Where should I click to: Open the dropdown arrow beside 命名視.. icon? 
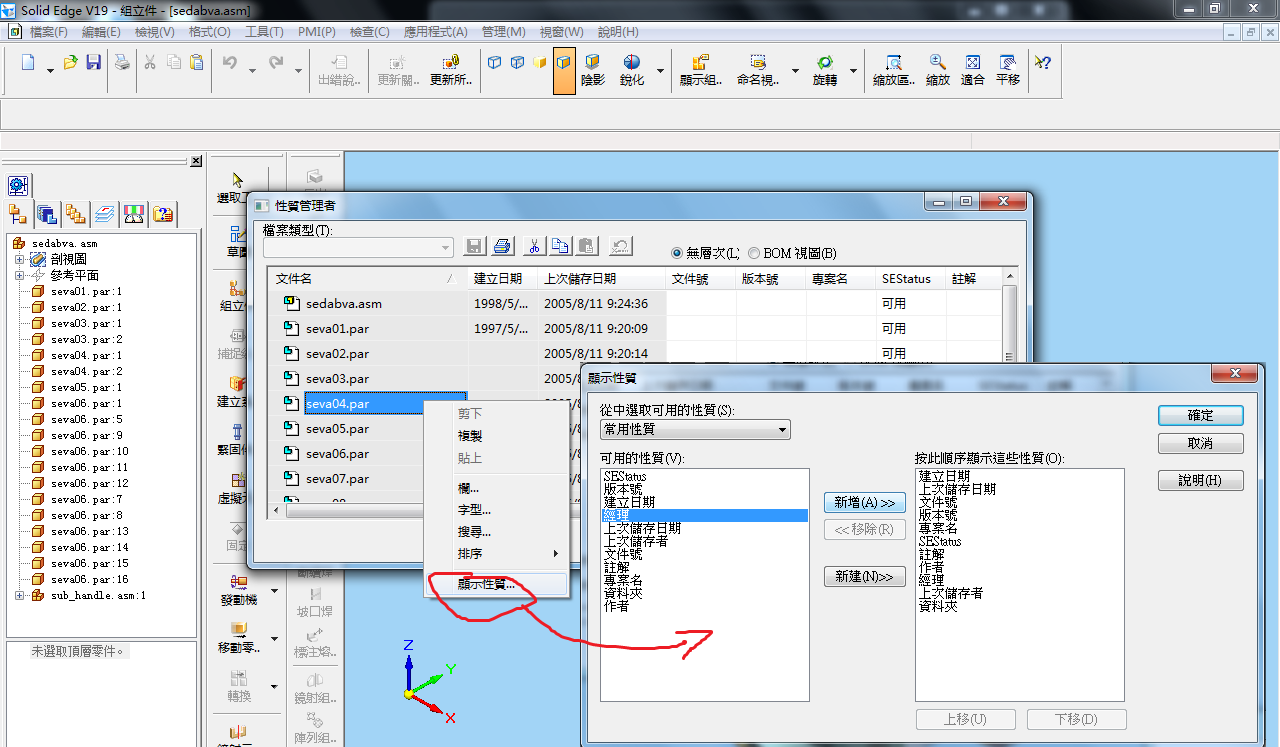pos(795,70)
